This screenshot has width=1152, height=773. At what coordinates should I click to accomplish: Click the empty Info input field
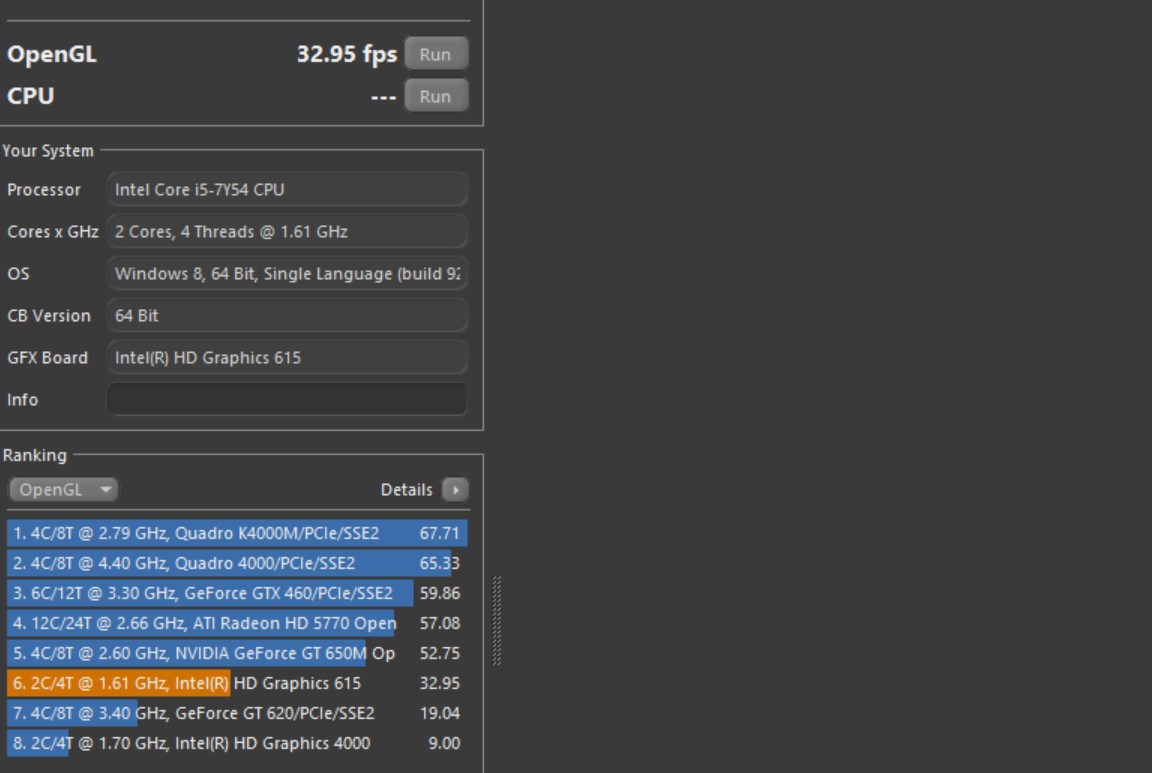287,399
